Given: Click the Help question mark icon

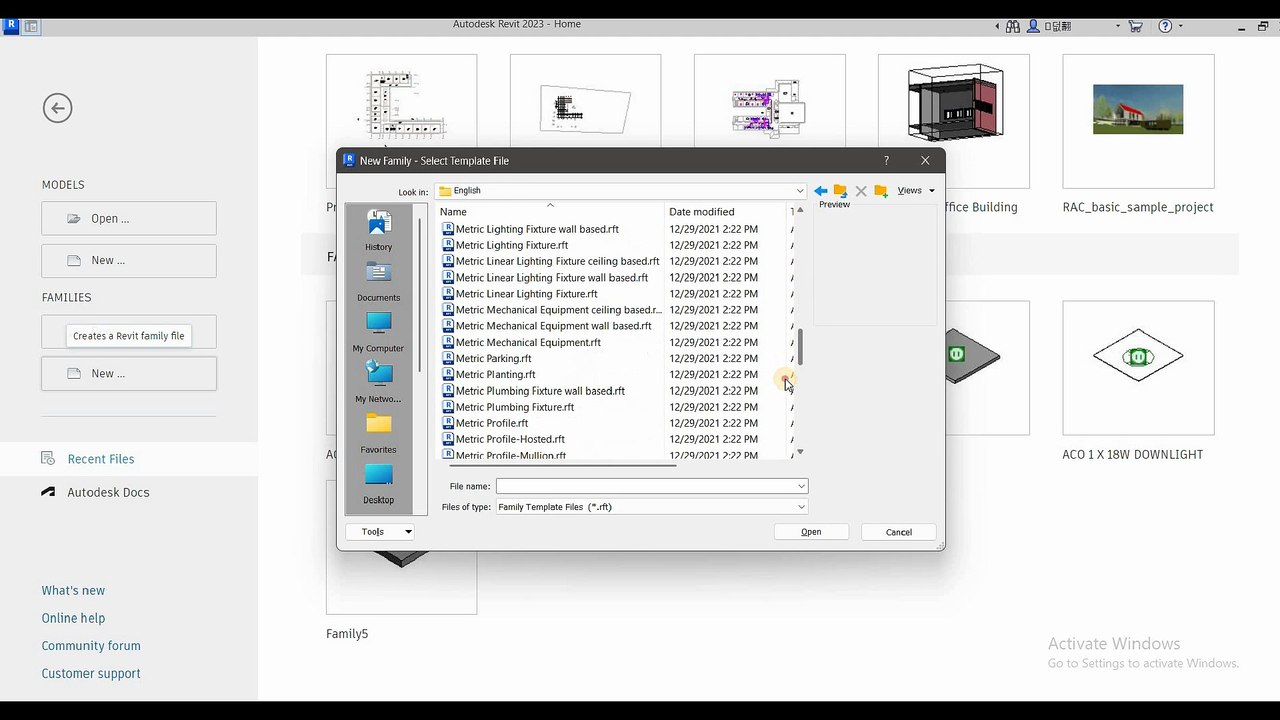Looking at the screenshot, I should click(1165, 27).
